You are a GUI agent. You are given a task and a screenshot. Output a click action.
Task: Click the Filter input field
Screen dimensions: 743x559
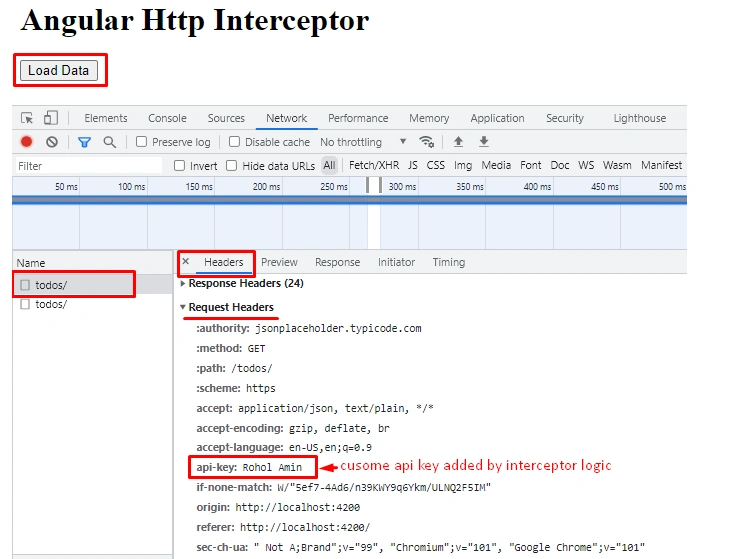(89, 166)
